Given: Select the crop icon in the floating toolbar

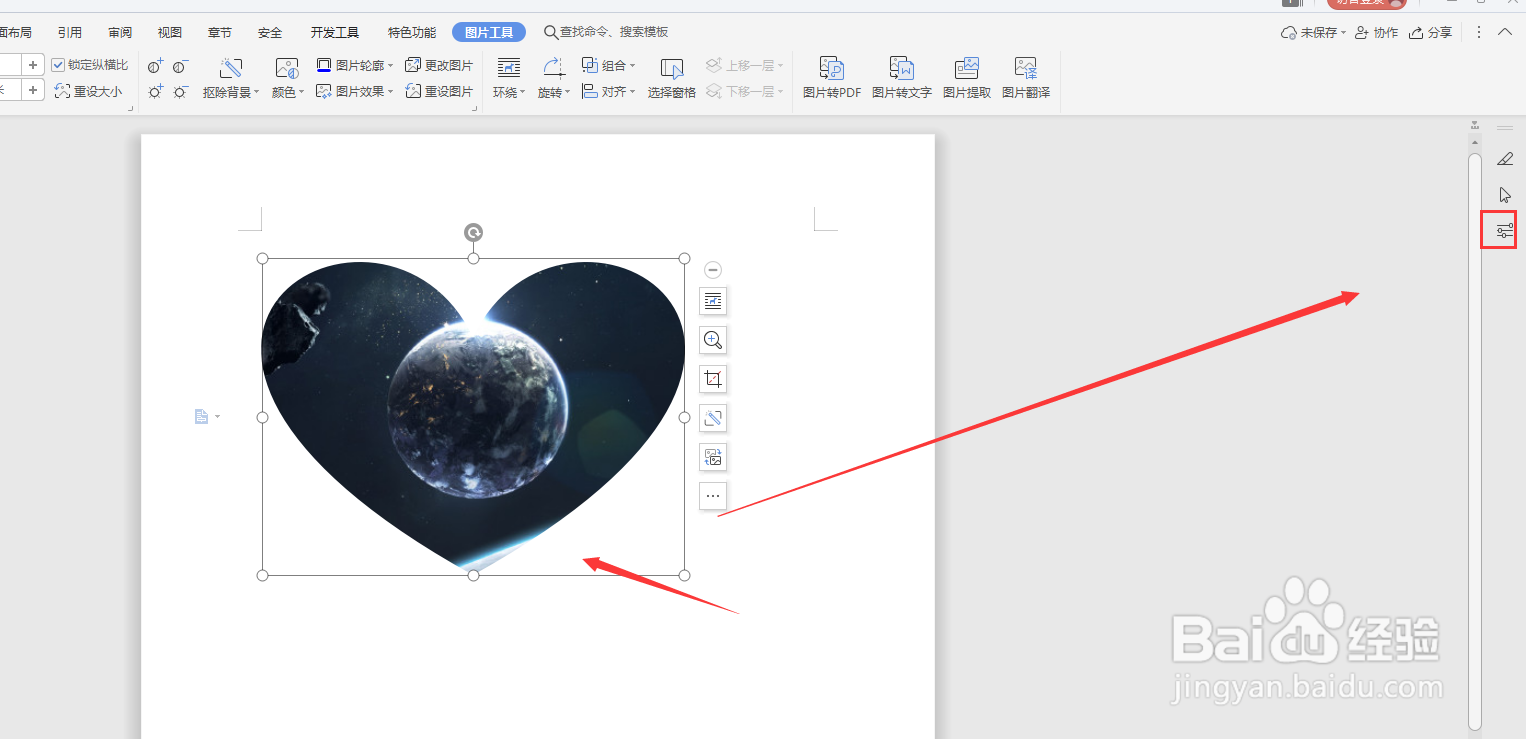Looking at the screenshot, I should point(713,378).
